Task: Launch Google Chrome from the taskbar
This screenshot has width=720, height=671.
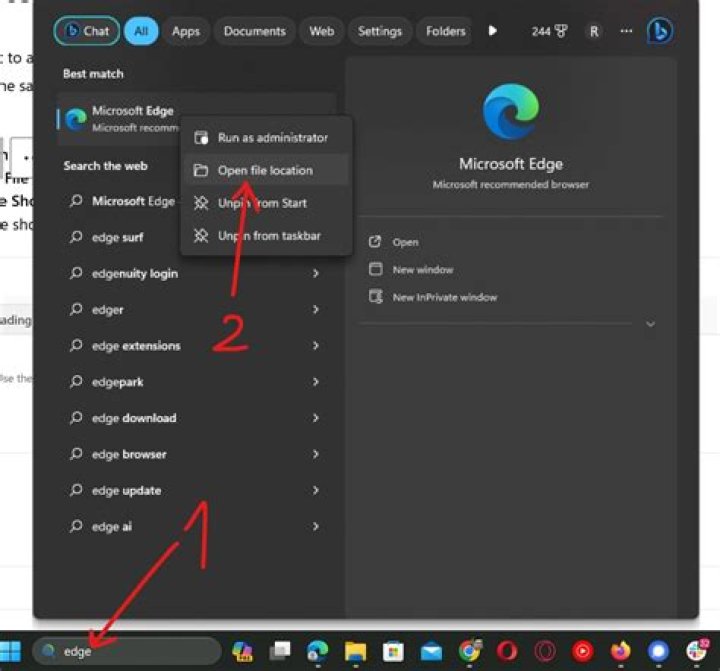Action: pyautogui.click(x=469, y=651)
